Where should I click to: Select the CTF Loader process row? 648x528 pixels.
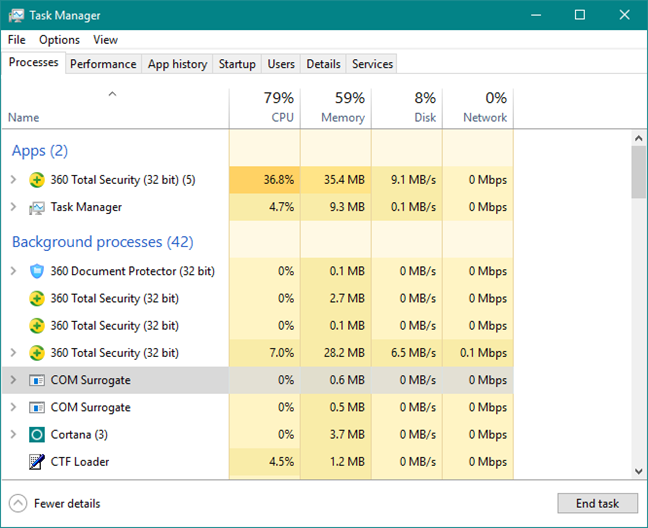[x=258, y=462]
